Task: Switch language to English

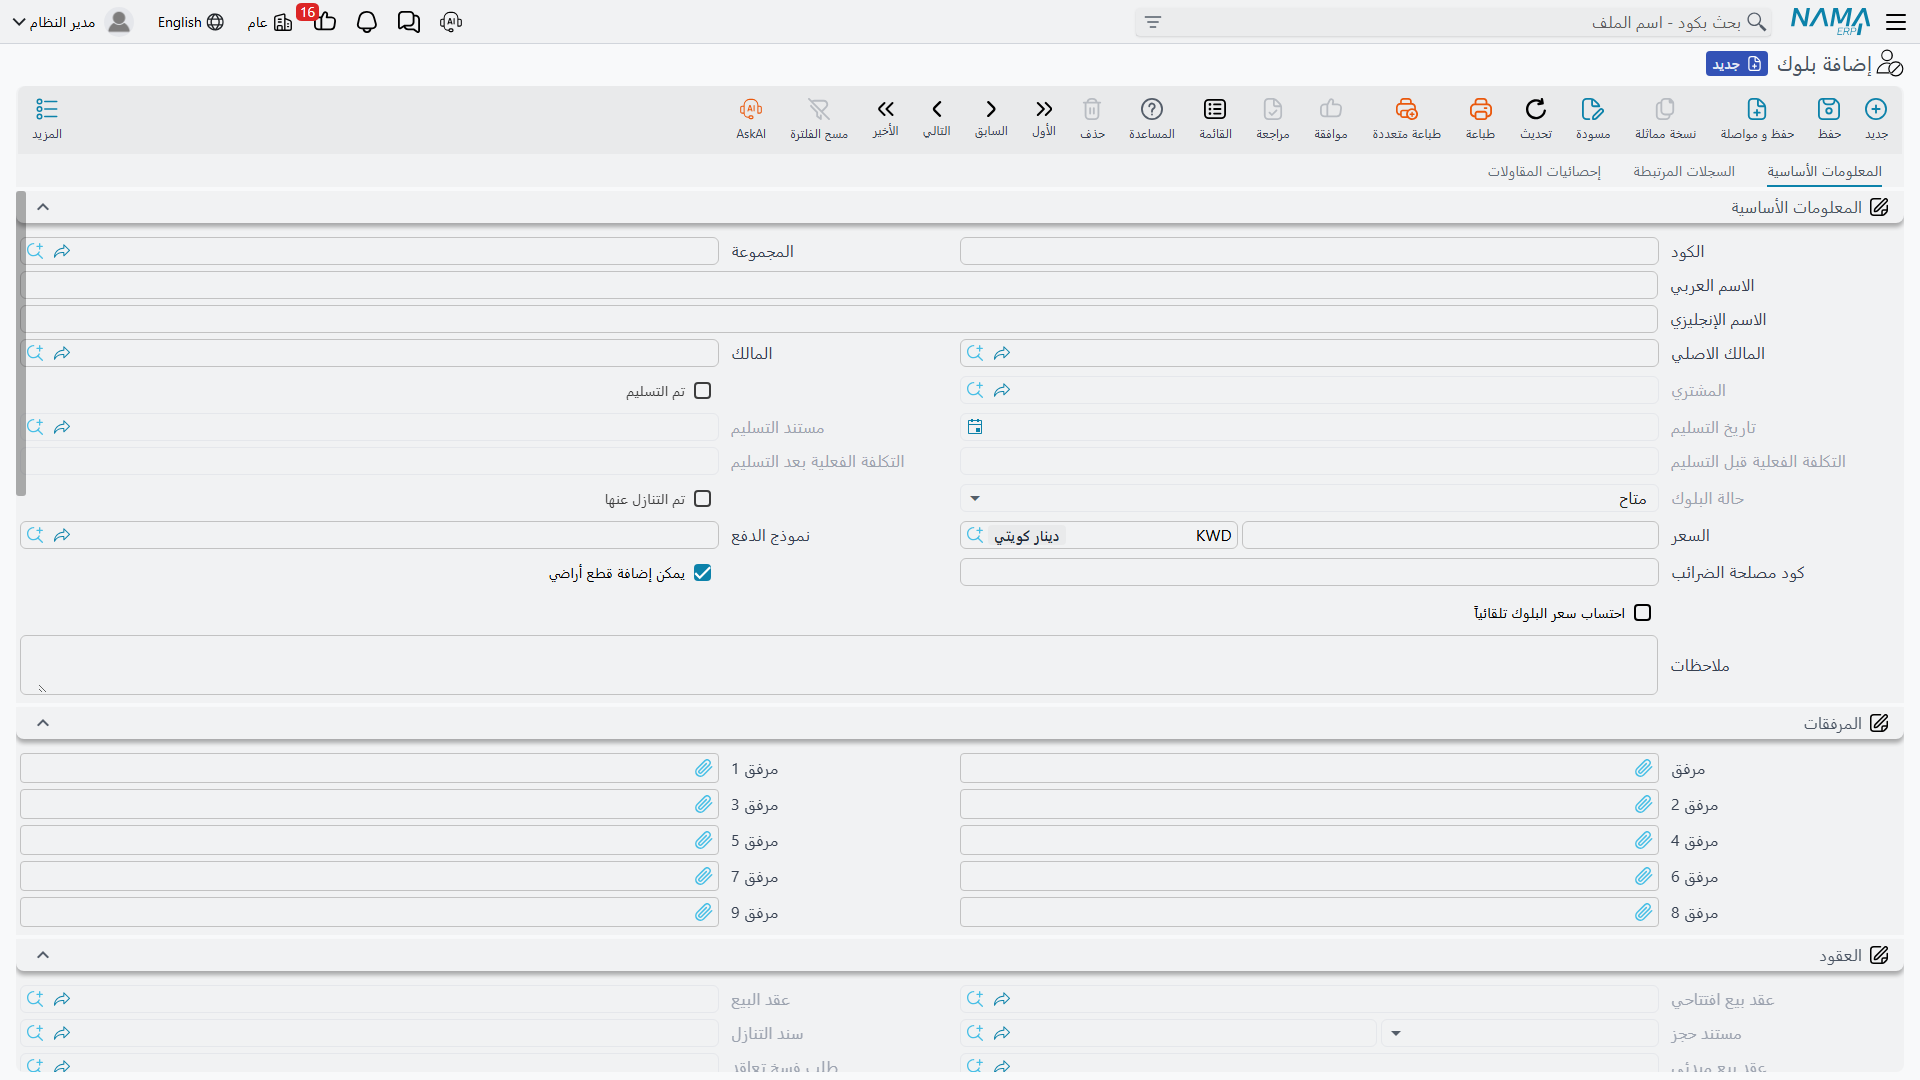Action: 190,22
